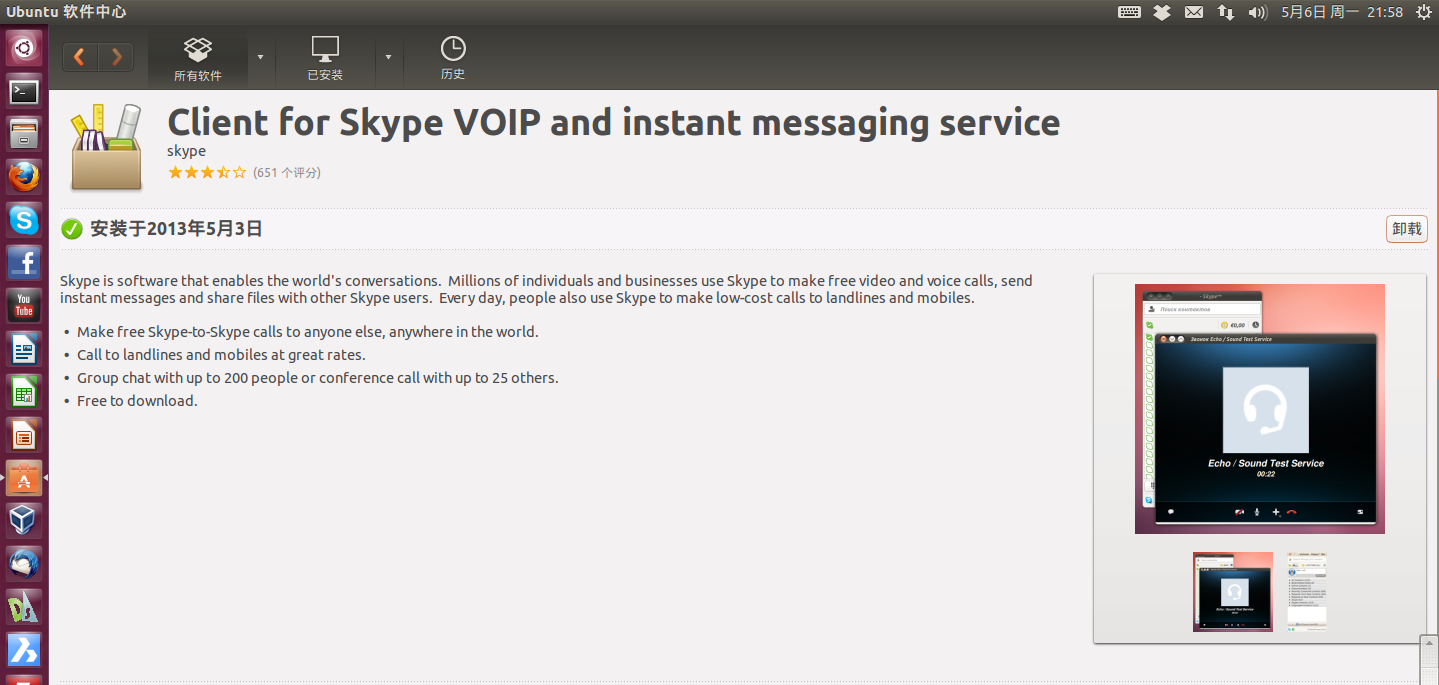This screenshot has width=1439, height=685.
Task: Click the Ubuntu Software Center dock icon
Action: click(x=24, y=478)
